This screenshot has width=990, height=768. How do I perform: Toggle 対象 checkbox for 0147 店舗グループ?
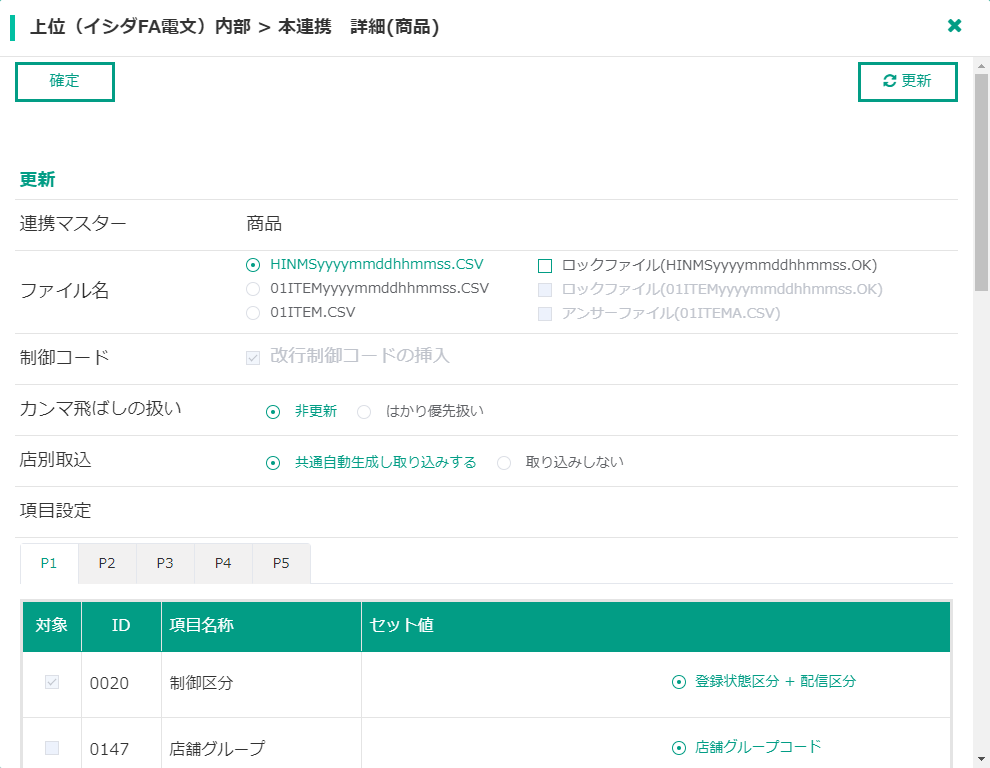pyautogui.click(x=52, y=748)
